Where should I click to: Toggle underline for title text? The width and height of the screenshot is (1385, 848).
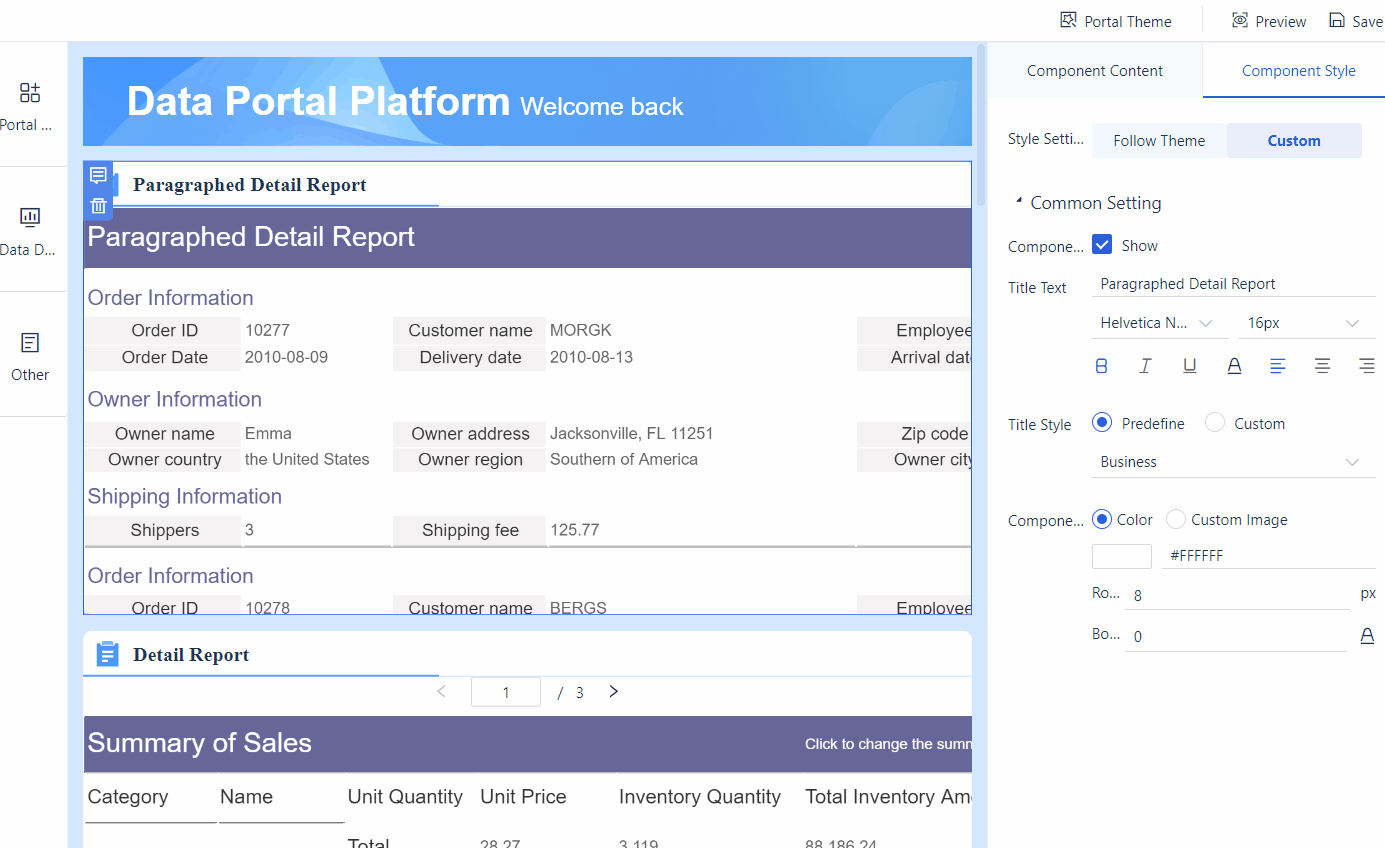point(1190,366)
